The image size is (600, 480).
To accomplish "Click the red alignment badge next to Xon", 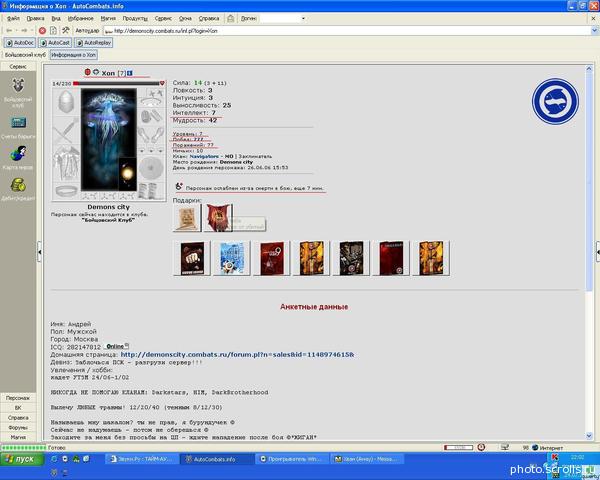I will pos(88,72).
